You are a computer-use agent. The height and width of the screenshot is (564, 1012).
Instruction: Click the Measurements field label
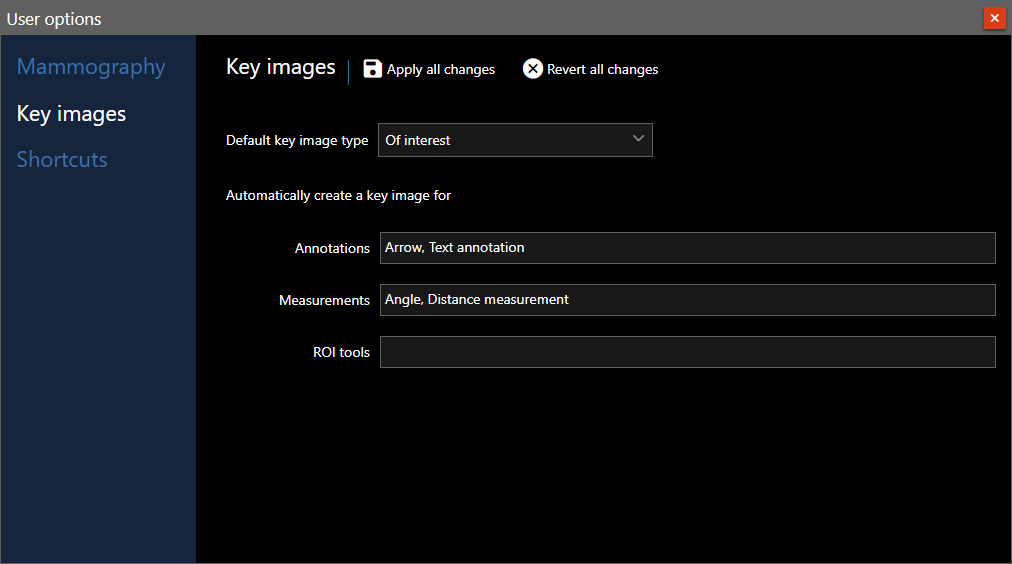(x=324, y=300)
